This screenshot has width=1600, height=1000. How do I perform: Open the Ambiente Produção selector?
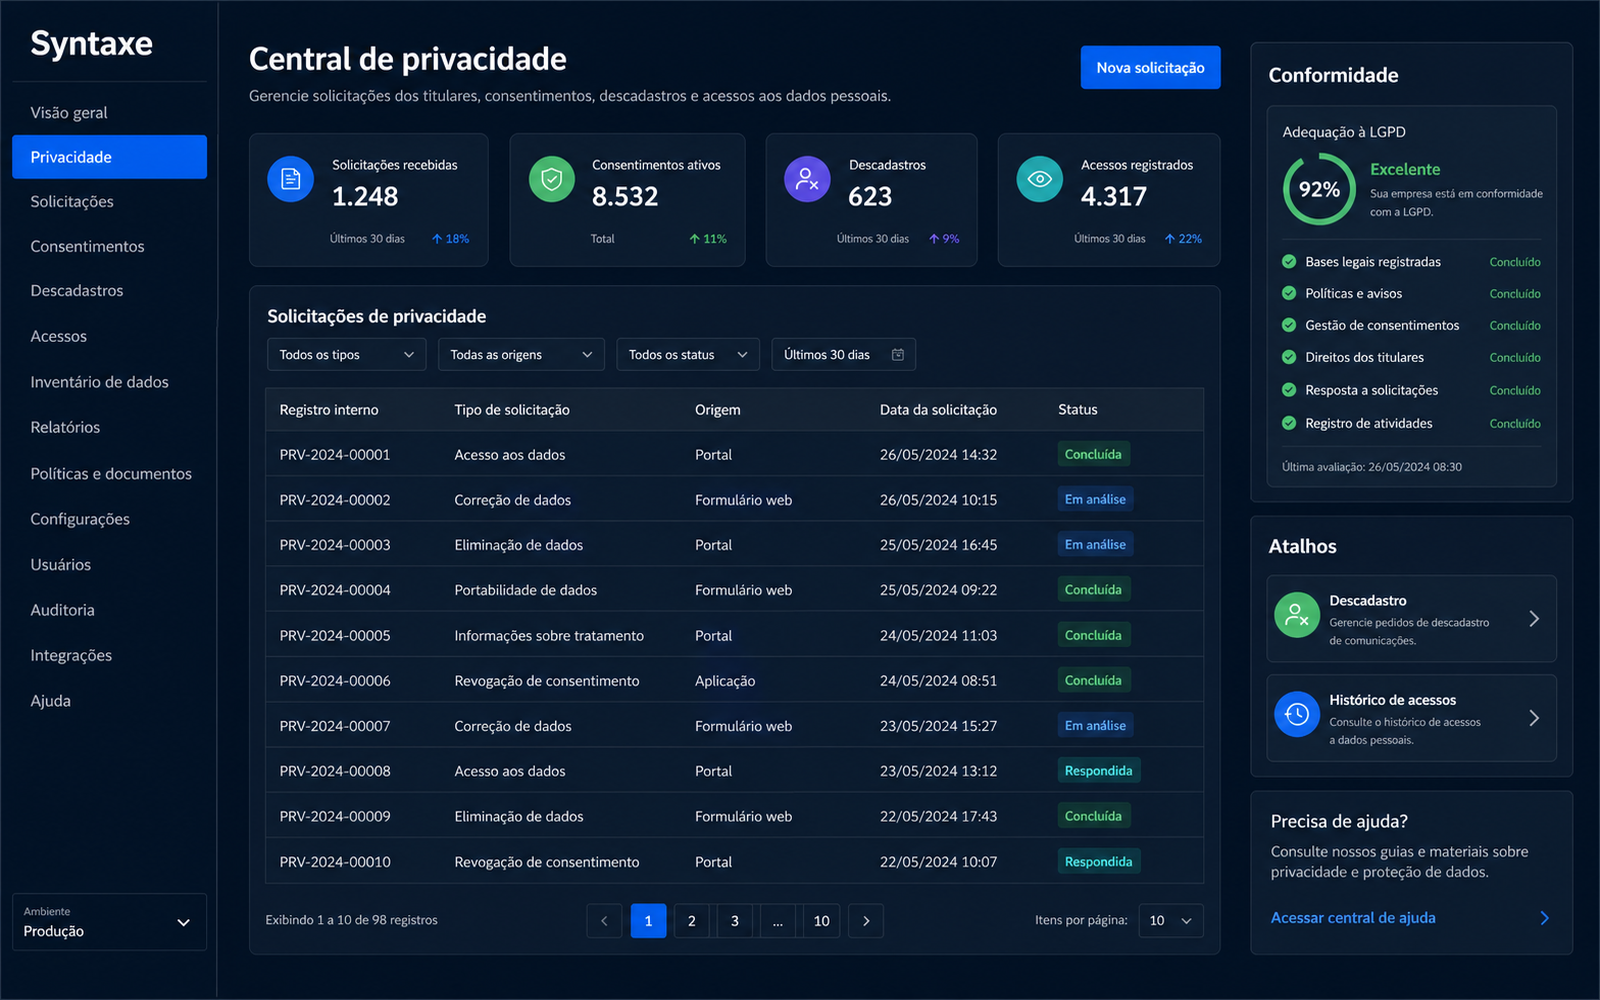tap(109, 922)
